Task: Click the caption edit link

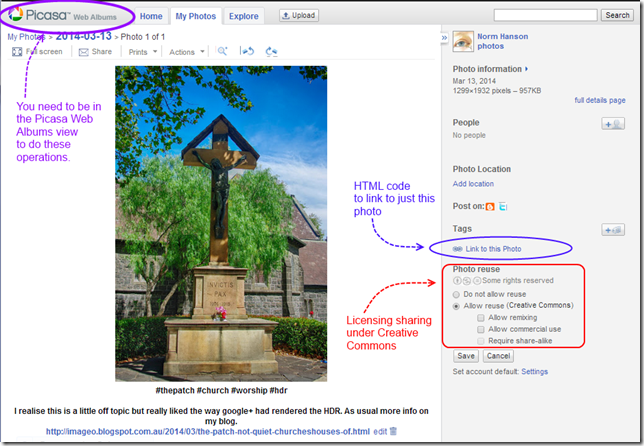Action: click(x=380, y=432)
